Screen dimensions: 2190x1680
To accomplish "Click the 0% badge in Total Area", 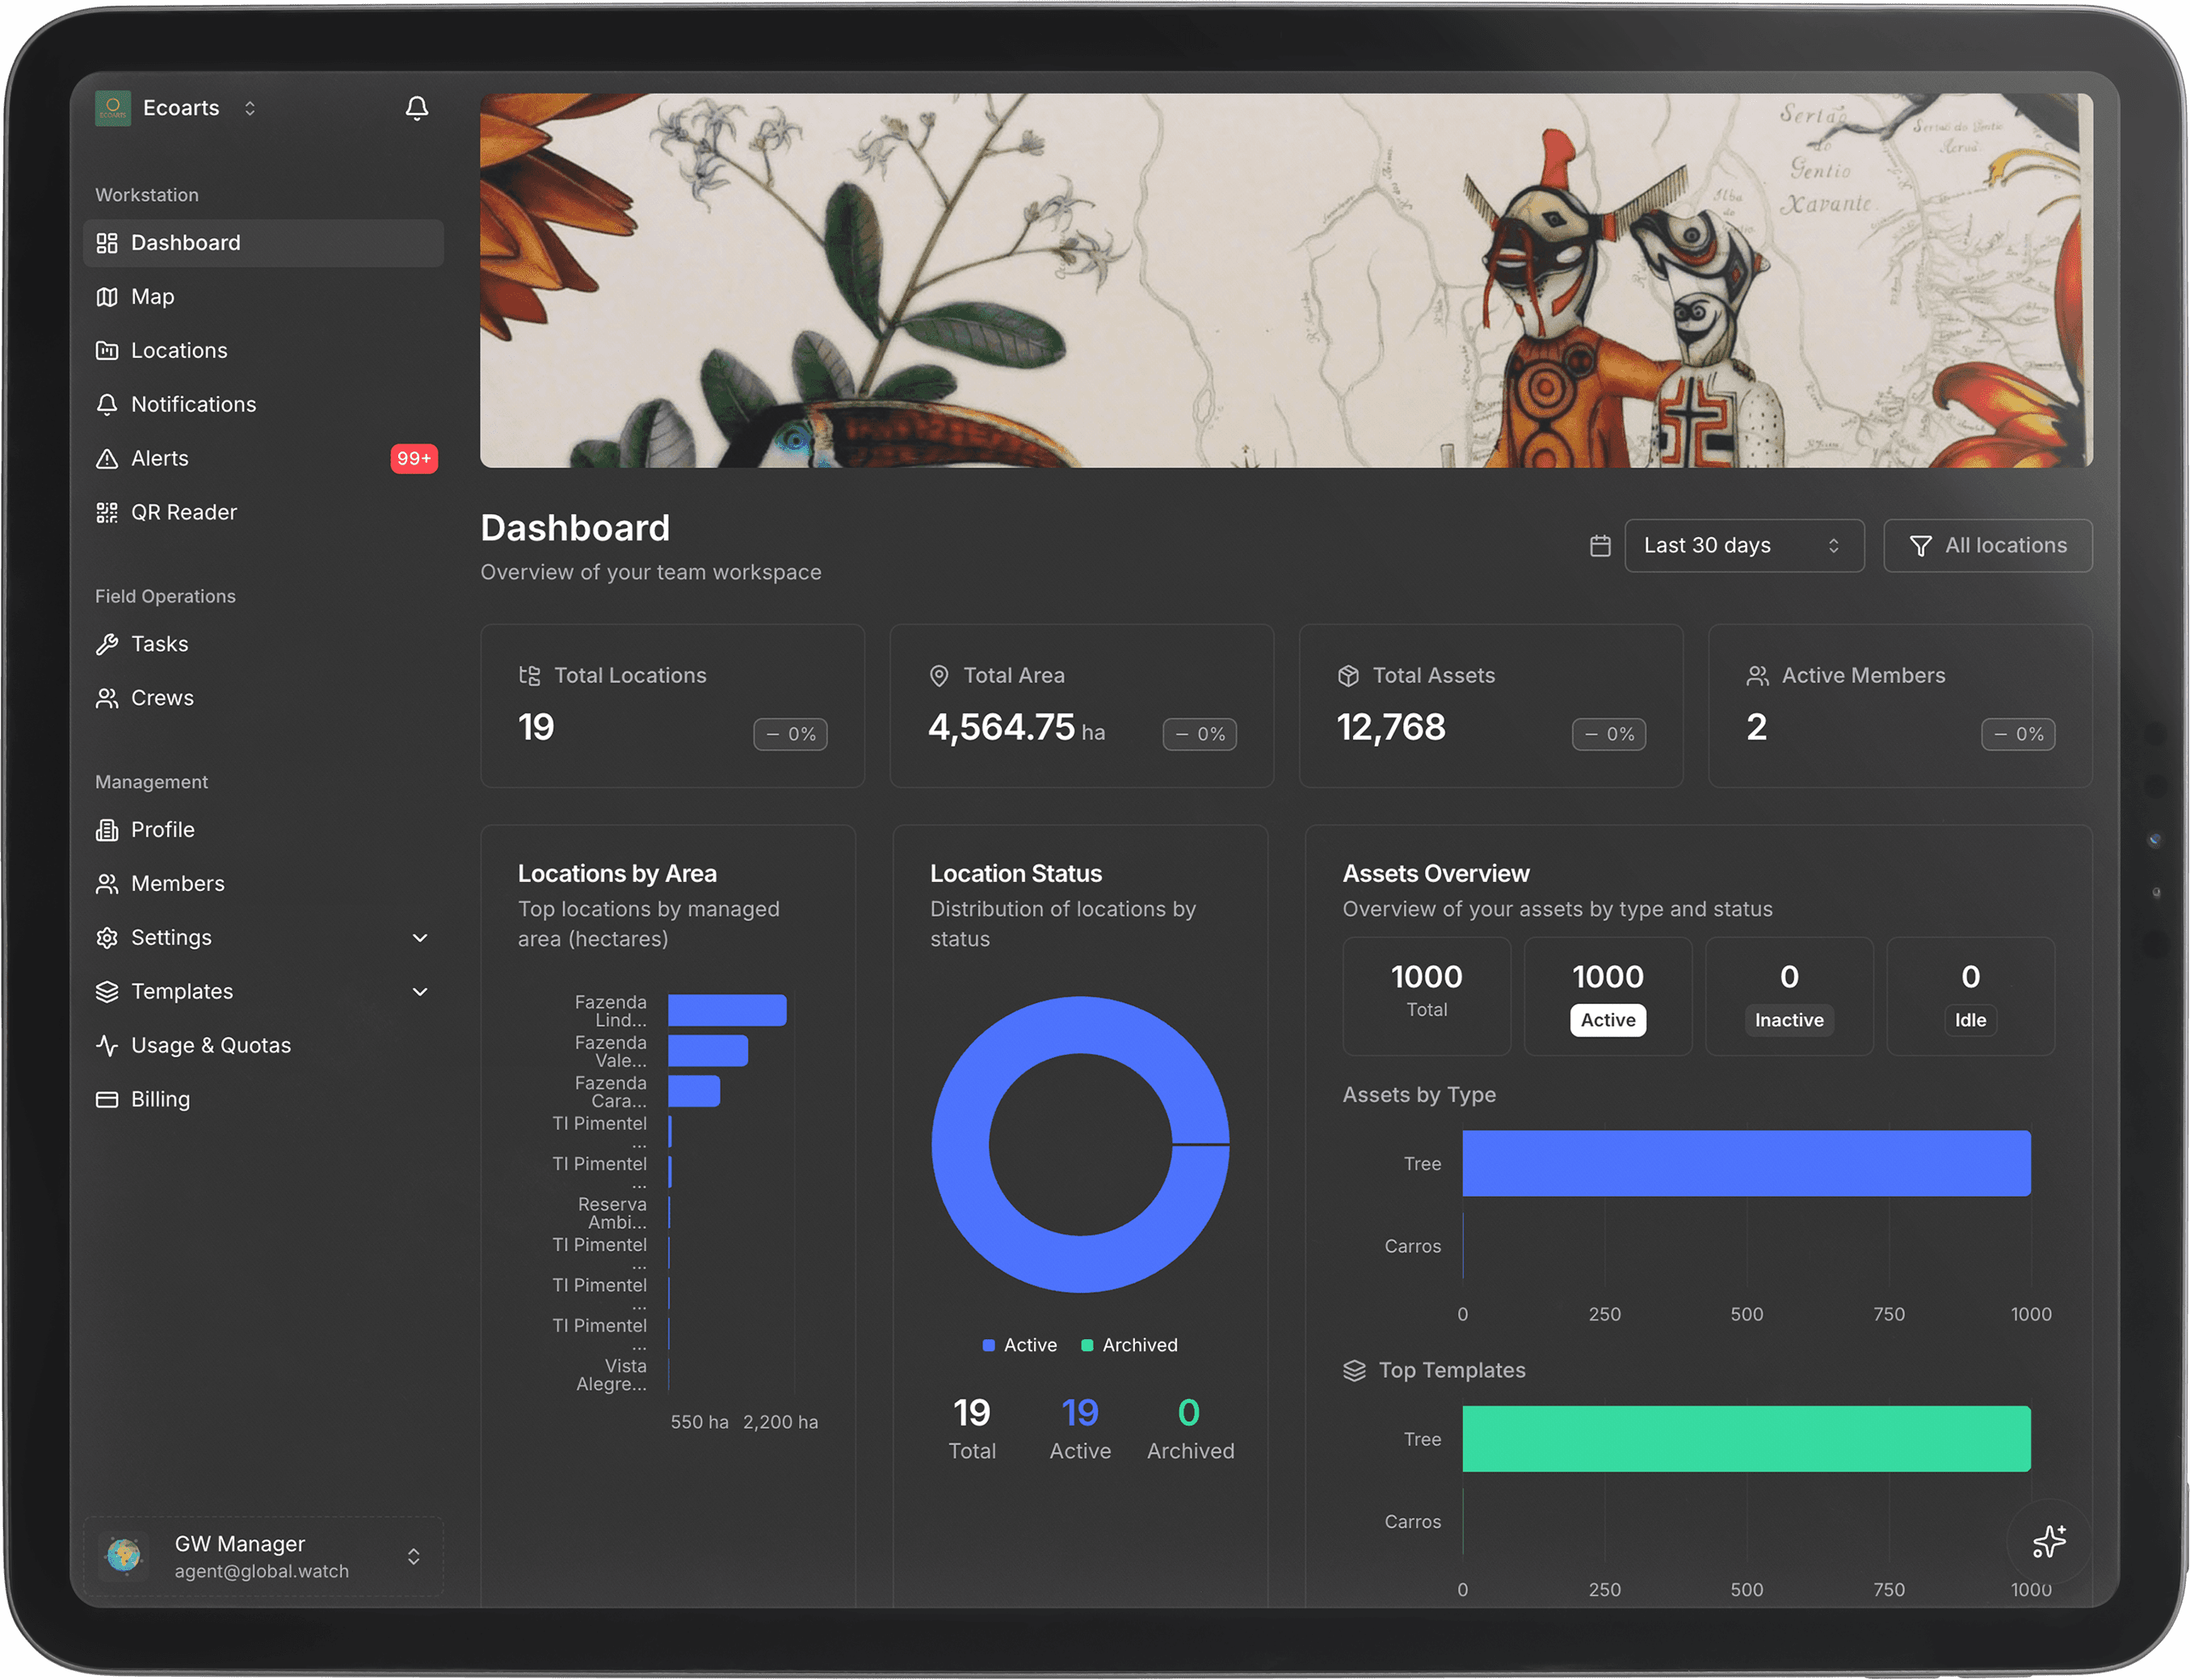I will pos(1200,735).
